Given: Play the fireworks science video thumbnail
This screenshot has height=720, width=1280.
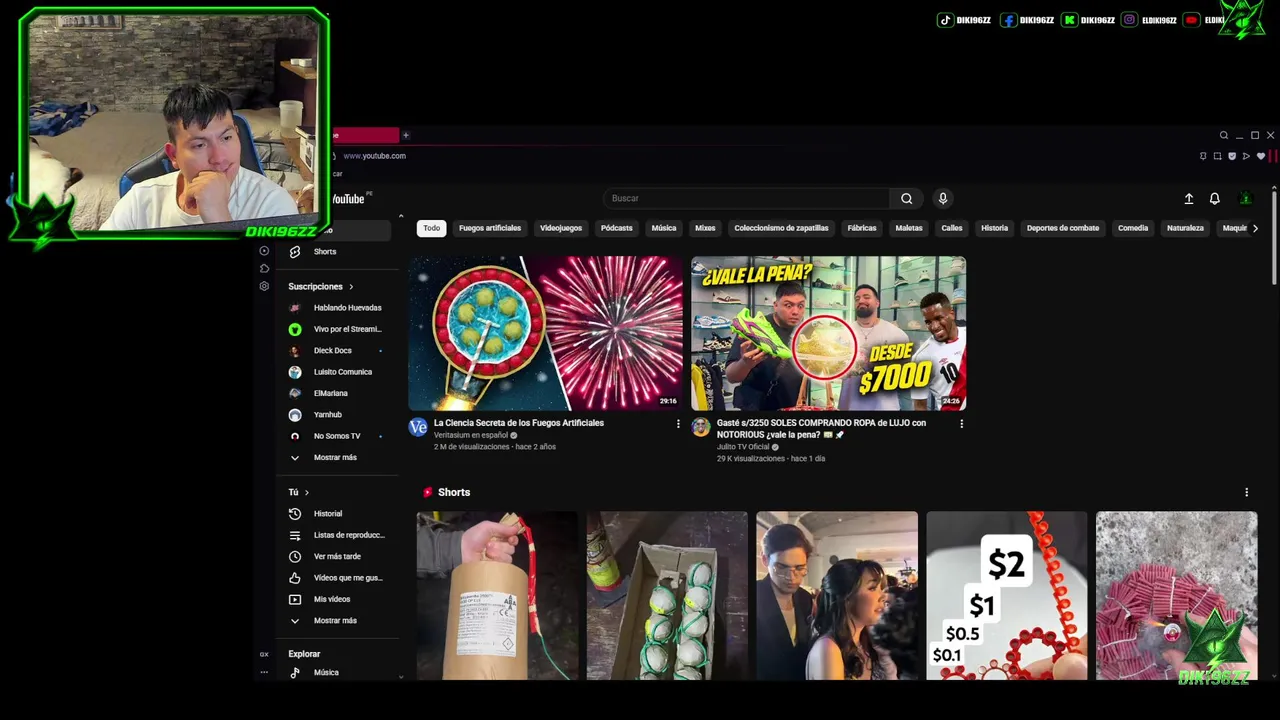Looking at the screenshot, I should coord(545,333).
